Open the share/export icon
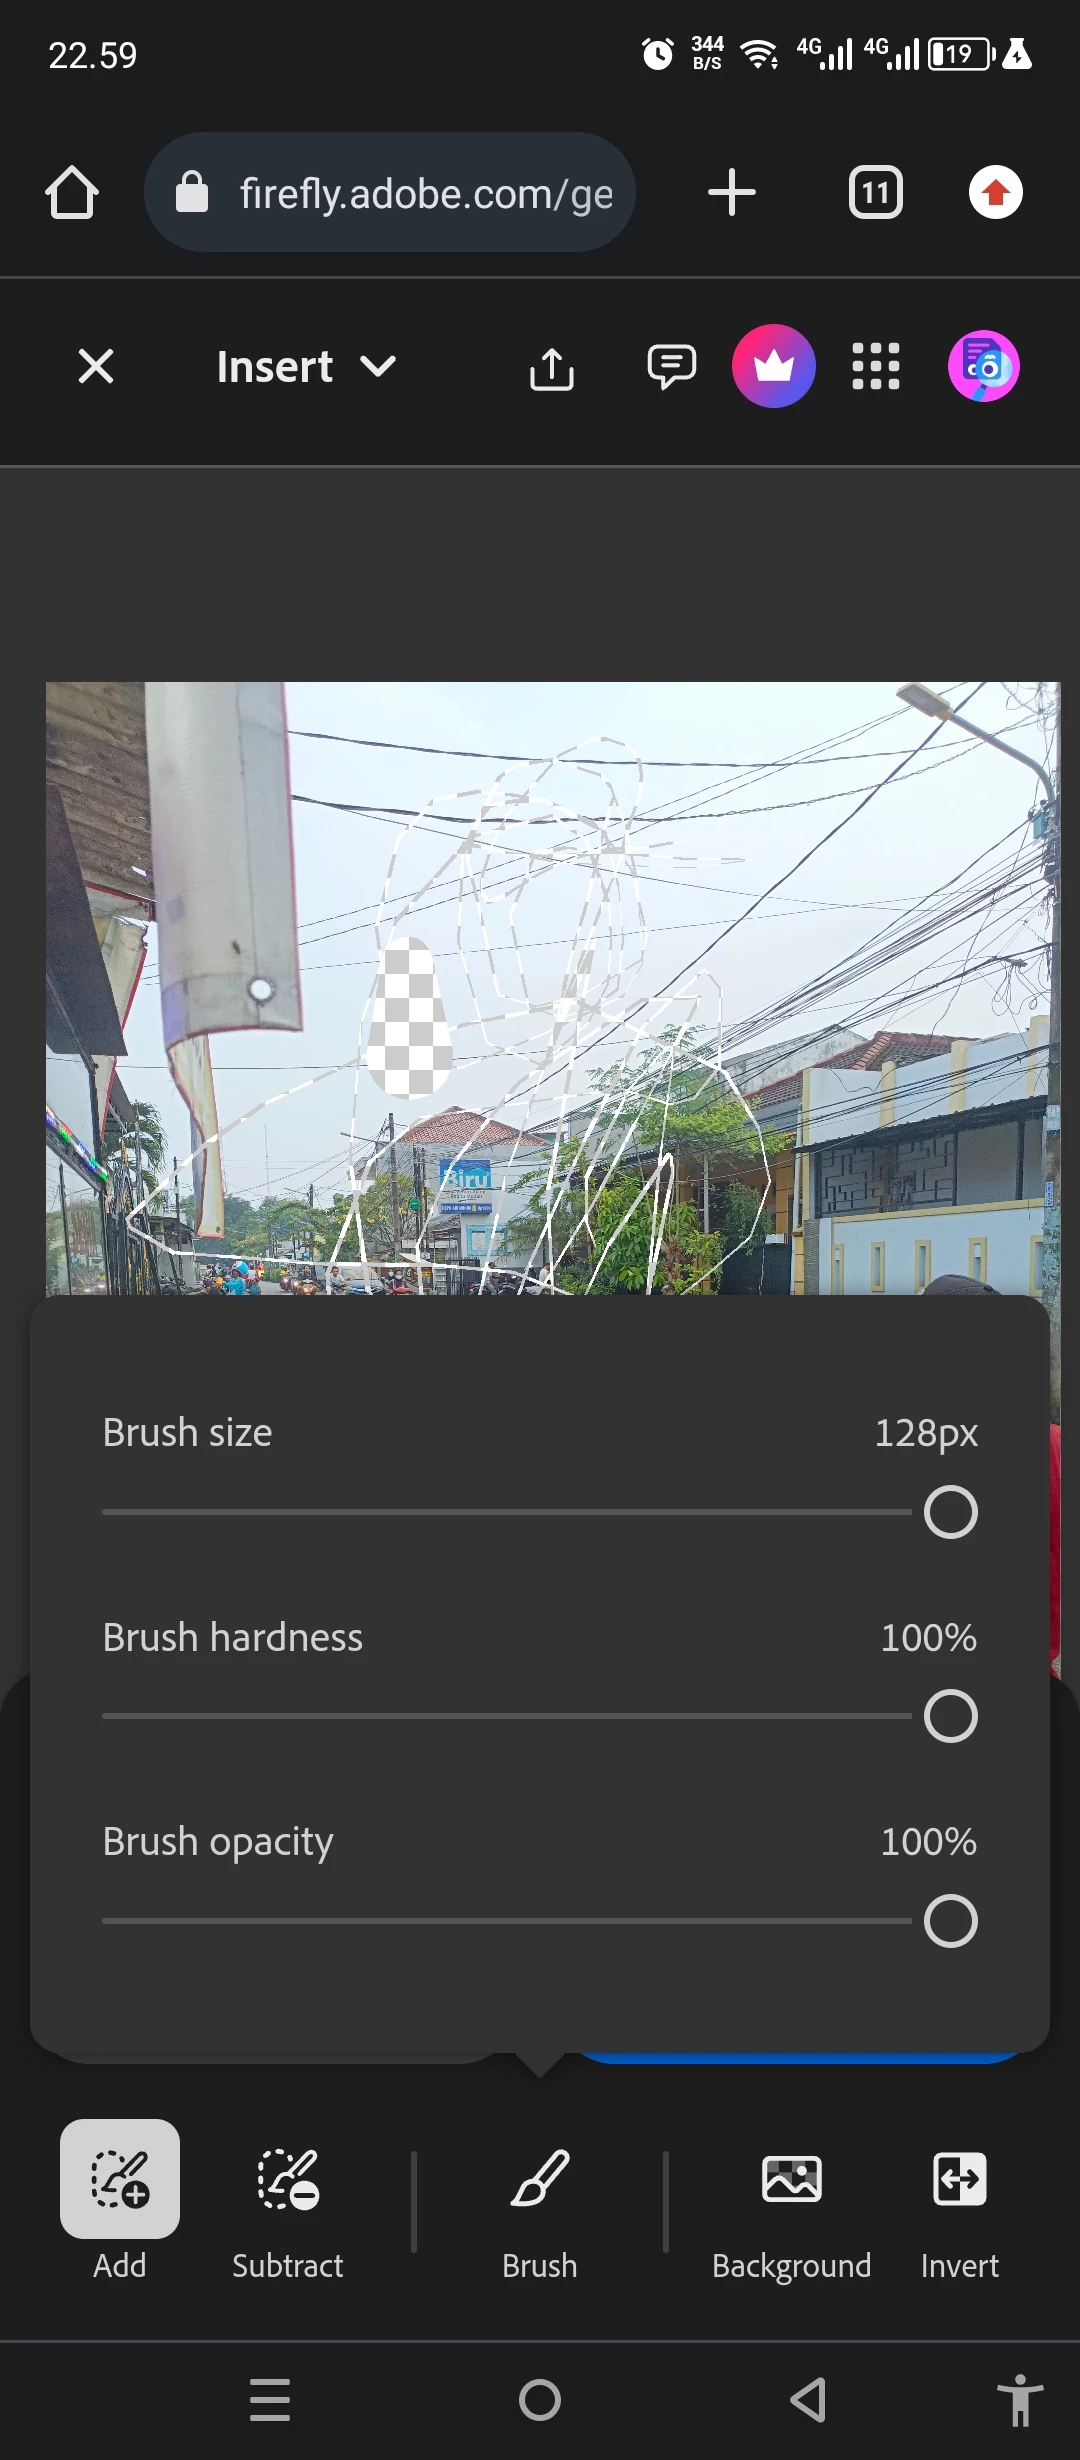Image resolution: width=1080 pixels, height=2460 pixels. [x=552, y=367]
